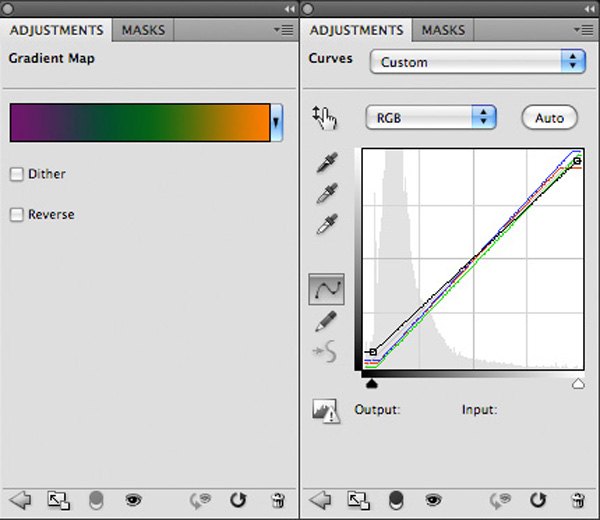View previous state in Gradient Map panel
This screenshot has width=600, height=520.
(201, 500)
